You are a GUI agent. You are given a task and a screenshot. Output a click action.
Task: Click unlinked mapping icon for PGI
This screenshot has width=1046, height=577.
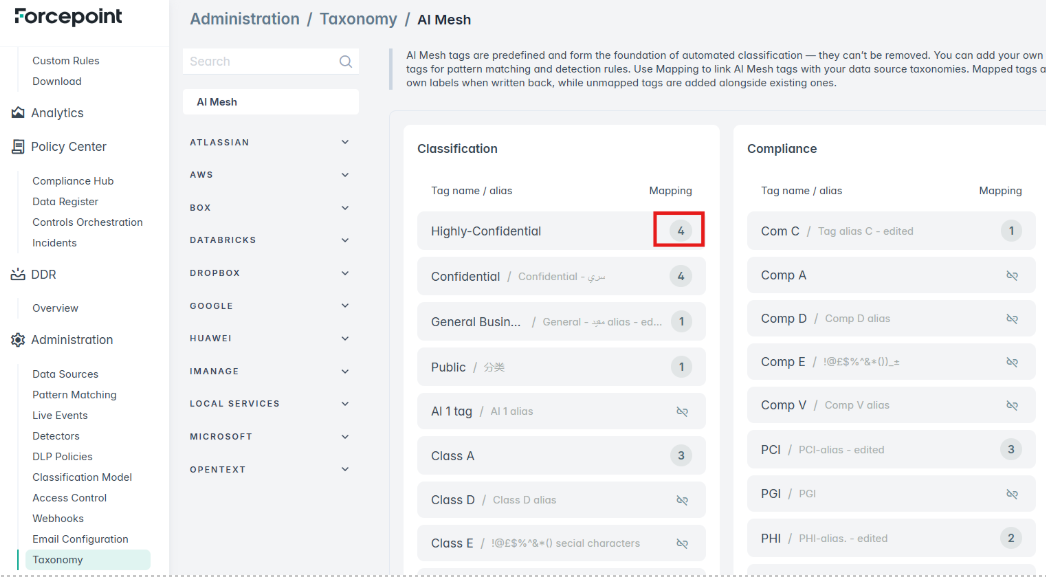[x=1012, y=494]
